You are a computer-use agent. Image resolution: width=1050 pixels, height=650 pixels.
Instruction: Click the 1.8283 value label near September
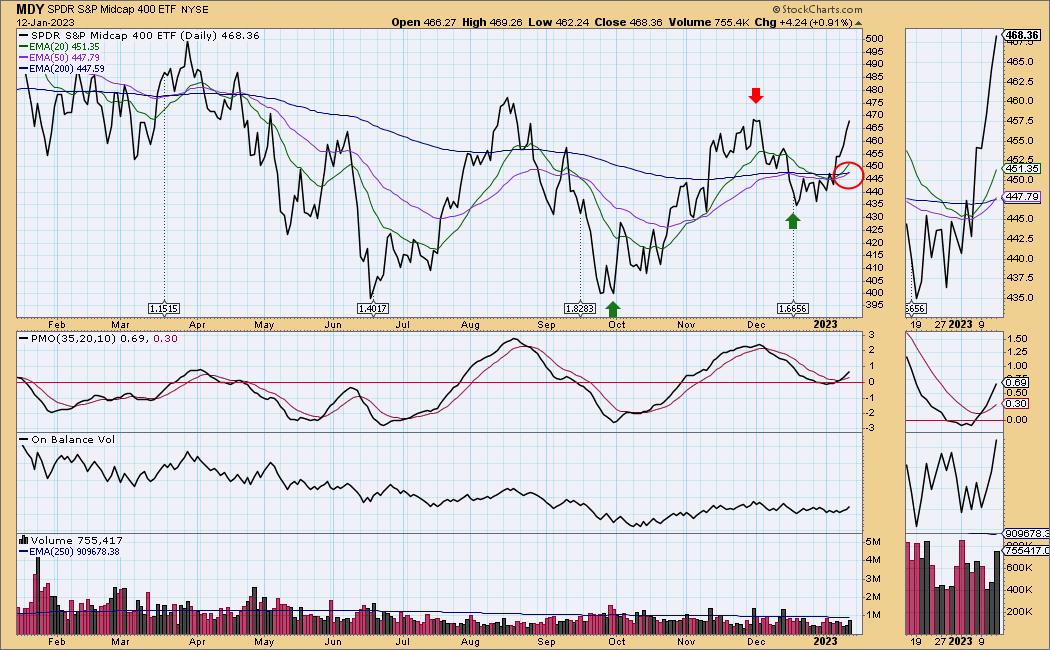pos(579,309)
